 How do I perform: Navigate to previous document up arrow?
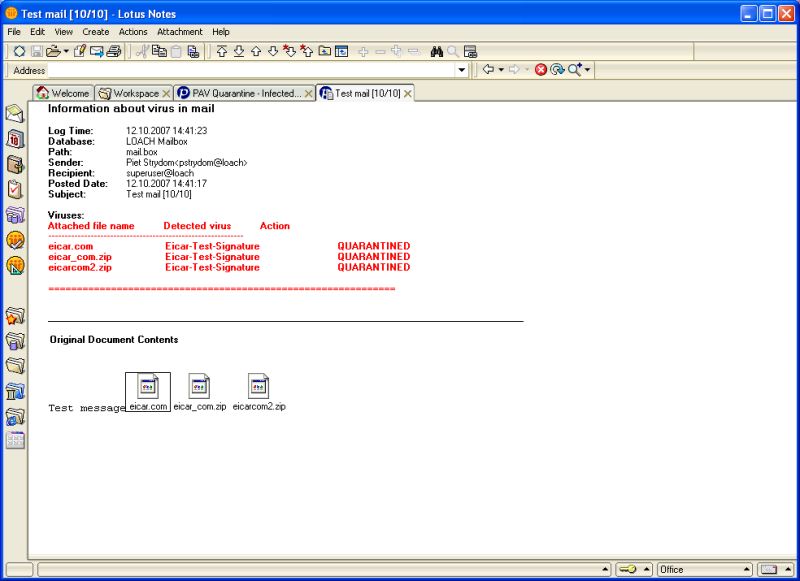[x=256, y=52]
